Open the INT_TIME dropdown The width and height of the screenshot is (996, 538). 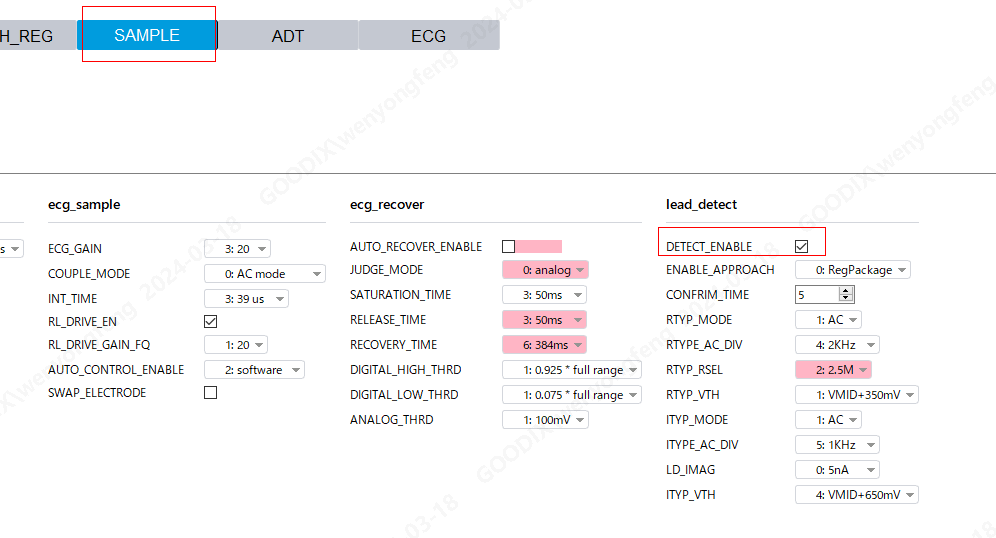coord(246,299)
